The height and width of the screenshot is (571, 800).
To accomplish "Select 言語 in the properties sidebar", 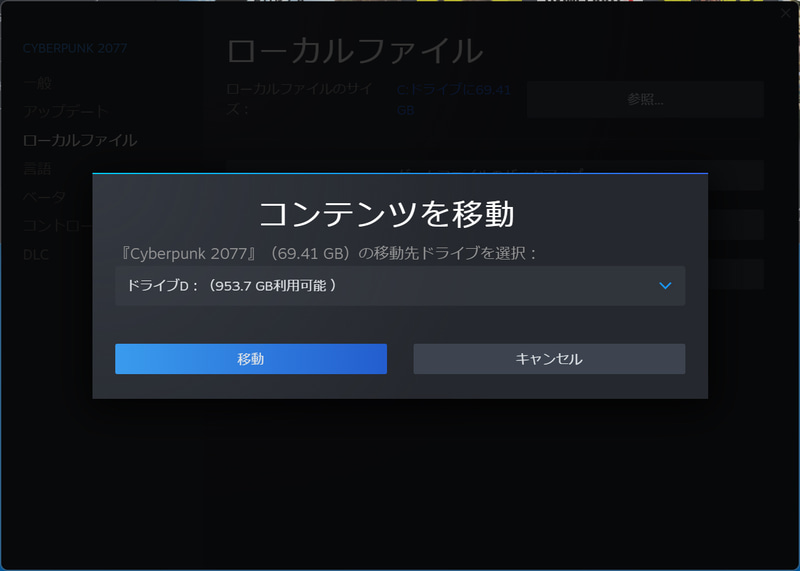I will tap(37, 168).
